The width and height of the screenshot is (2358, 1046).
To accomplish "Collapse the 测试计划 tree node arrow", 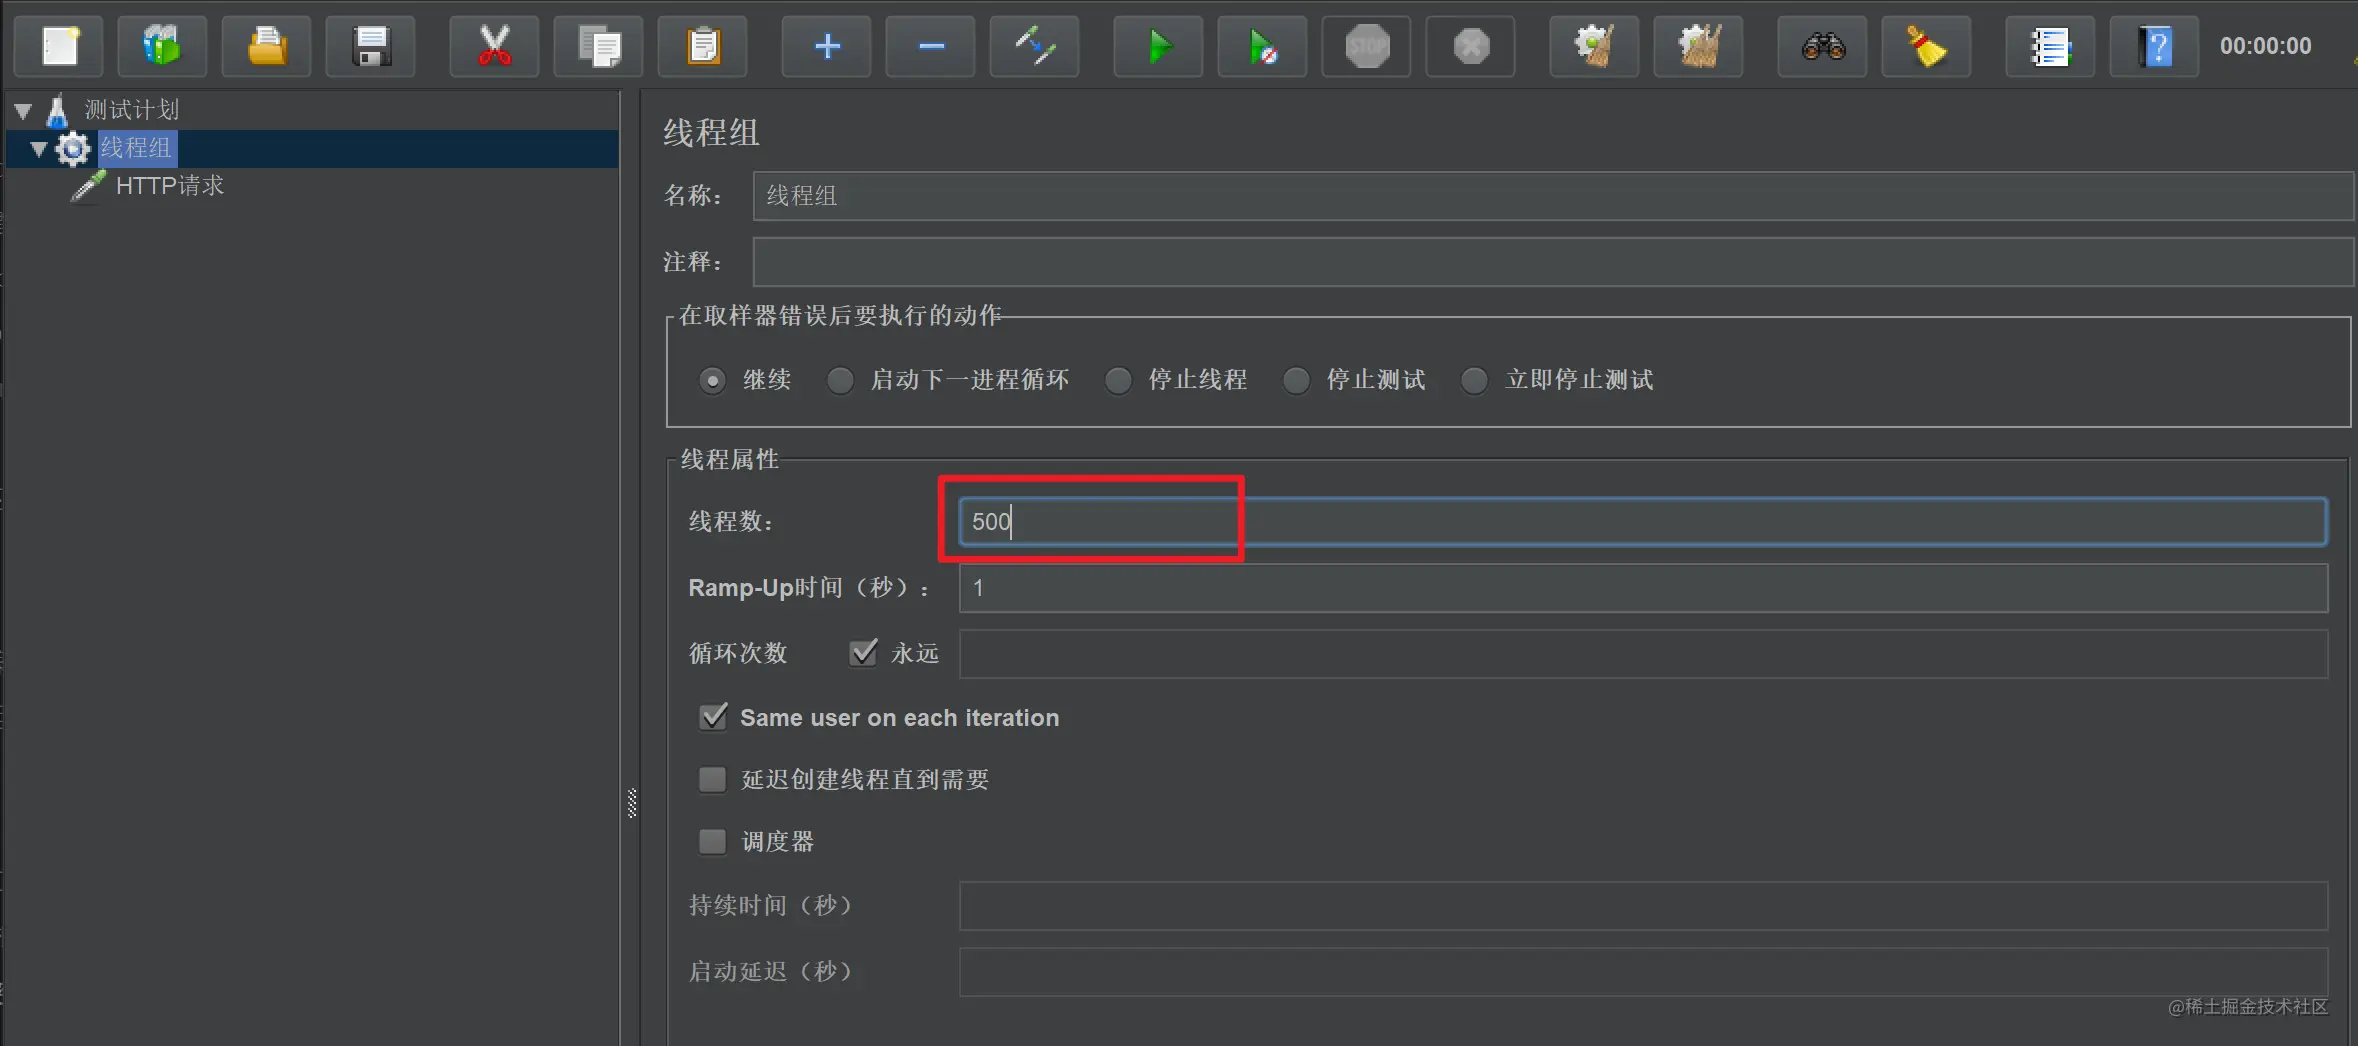I will tap(23, 110).
